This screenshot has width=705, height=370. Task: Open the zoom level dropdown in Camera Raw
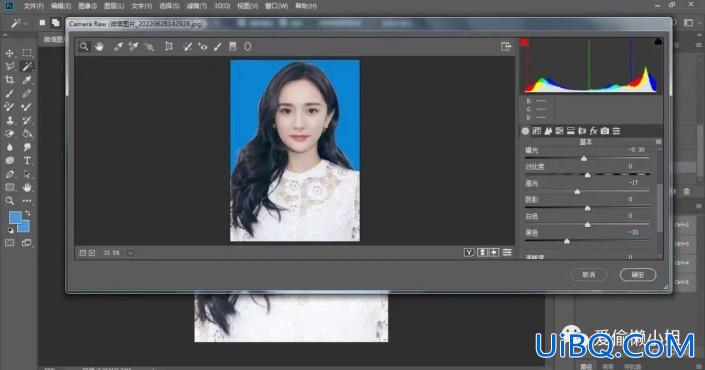click(130, 253)
